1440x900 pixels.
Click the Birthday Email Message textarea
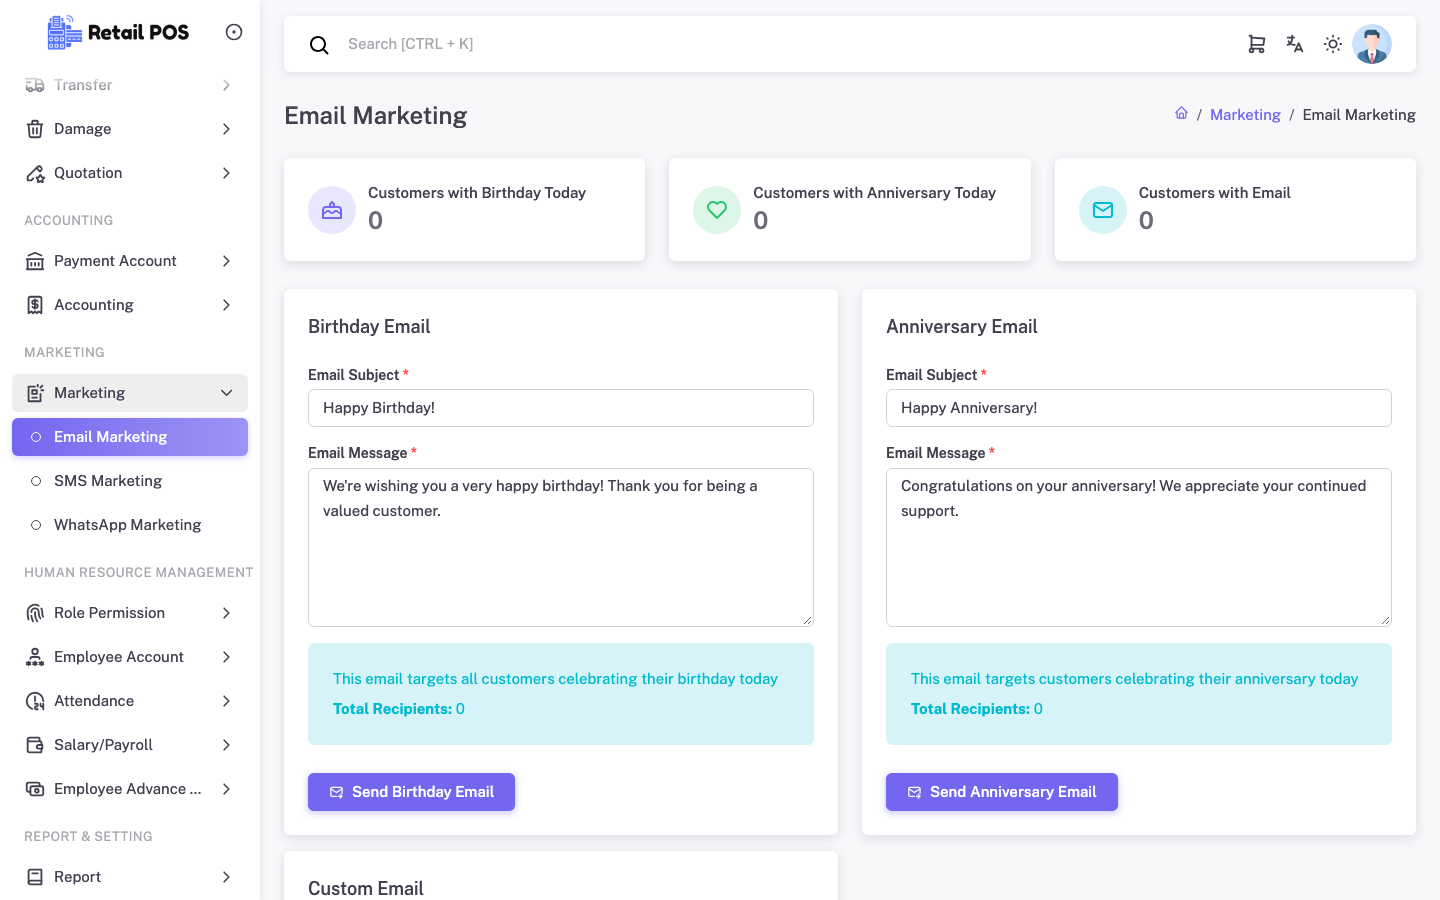[x=561, y=547]
